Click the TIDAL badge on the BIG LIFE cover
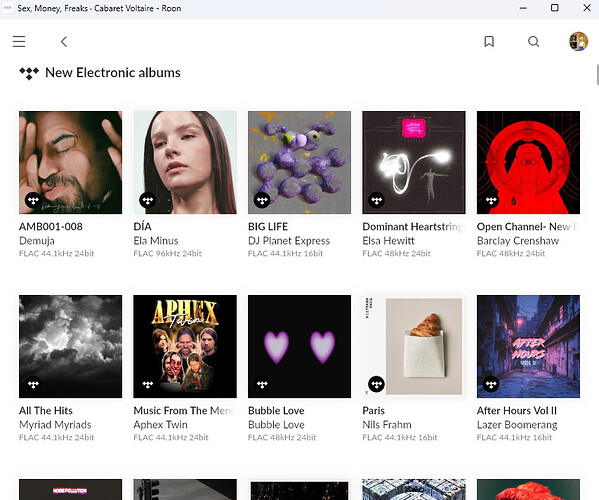The width and height of the screenshot is (599, 500). tap(262, 200)
